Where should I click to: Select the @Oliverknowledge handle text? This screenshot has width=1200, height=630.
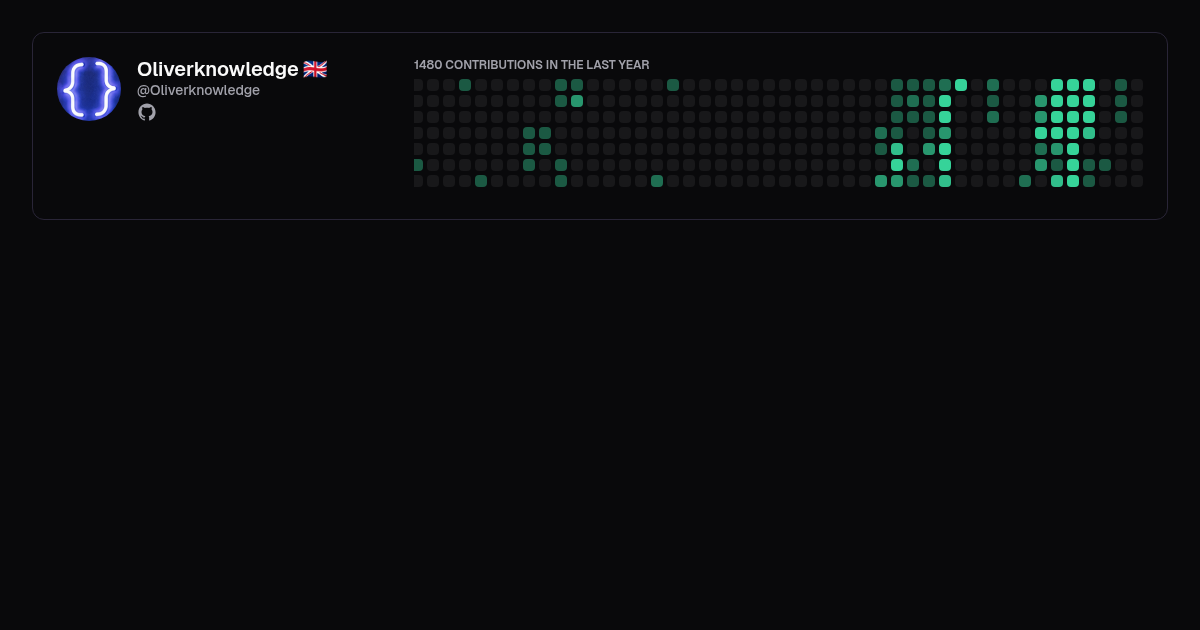point(198,90)
